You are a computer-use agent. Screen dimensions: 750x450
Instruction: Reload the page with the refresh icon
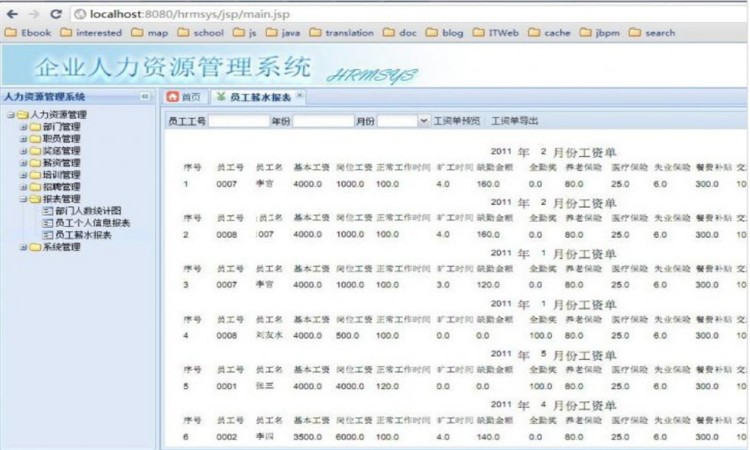[56, 14]
